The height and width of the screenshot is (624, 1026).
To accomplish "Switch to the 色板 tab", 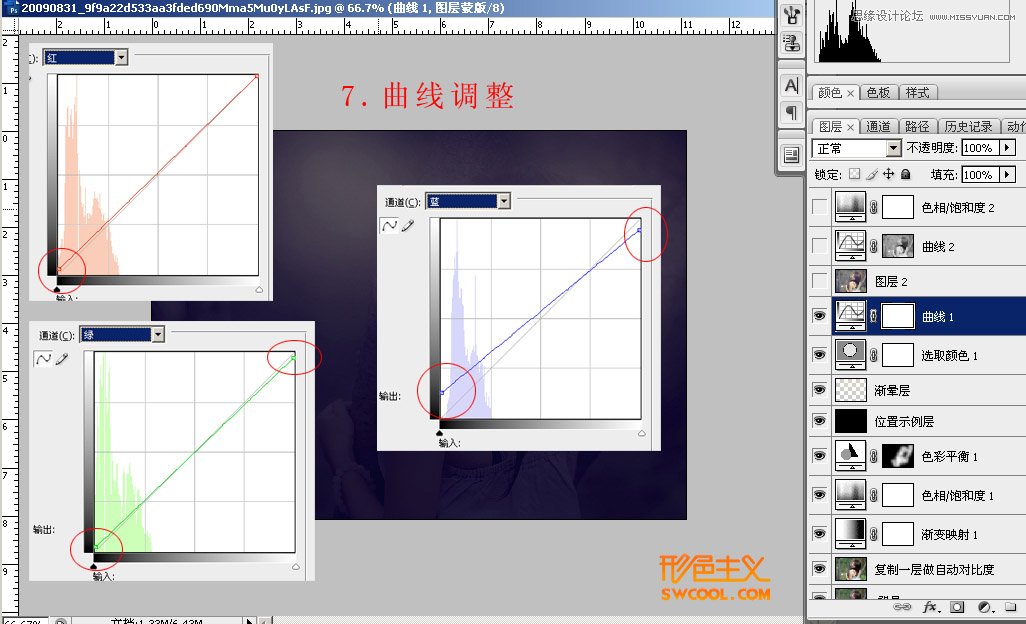I will pos(878,93).
